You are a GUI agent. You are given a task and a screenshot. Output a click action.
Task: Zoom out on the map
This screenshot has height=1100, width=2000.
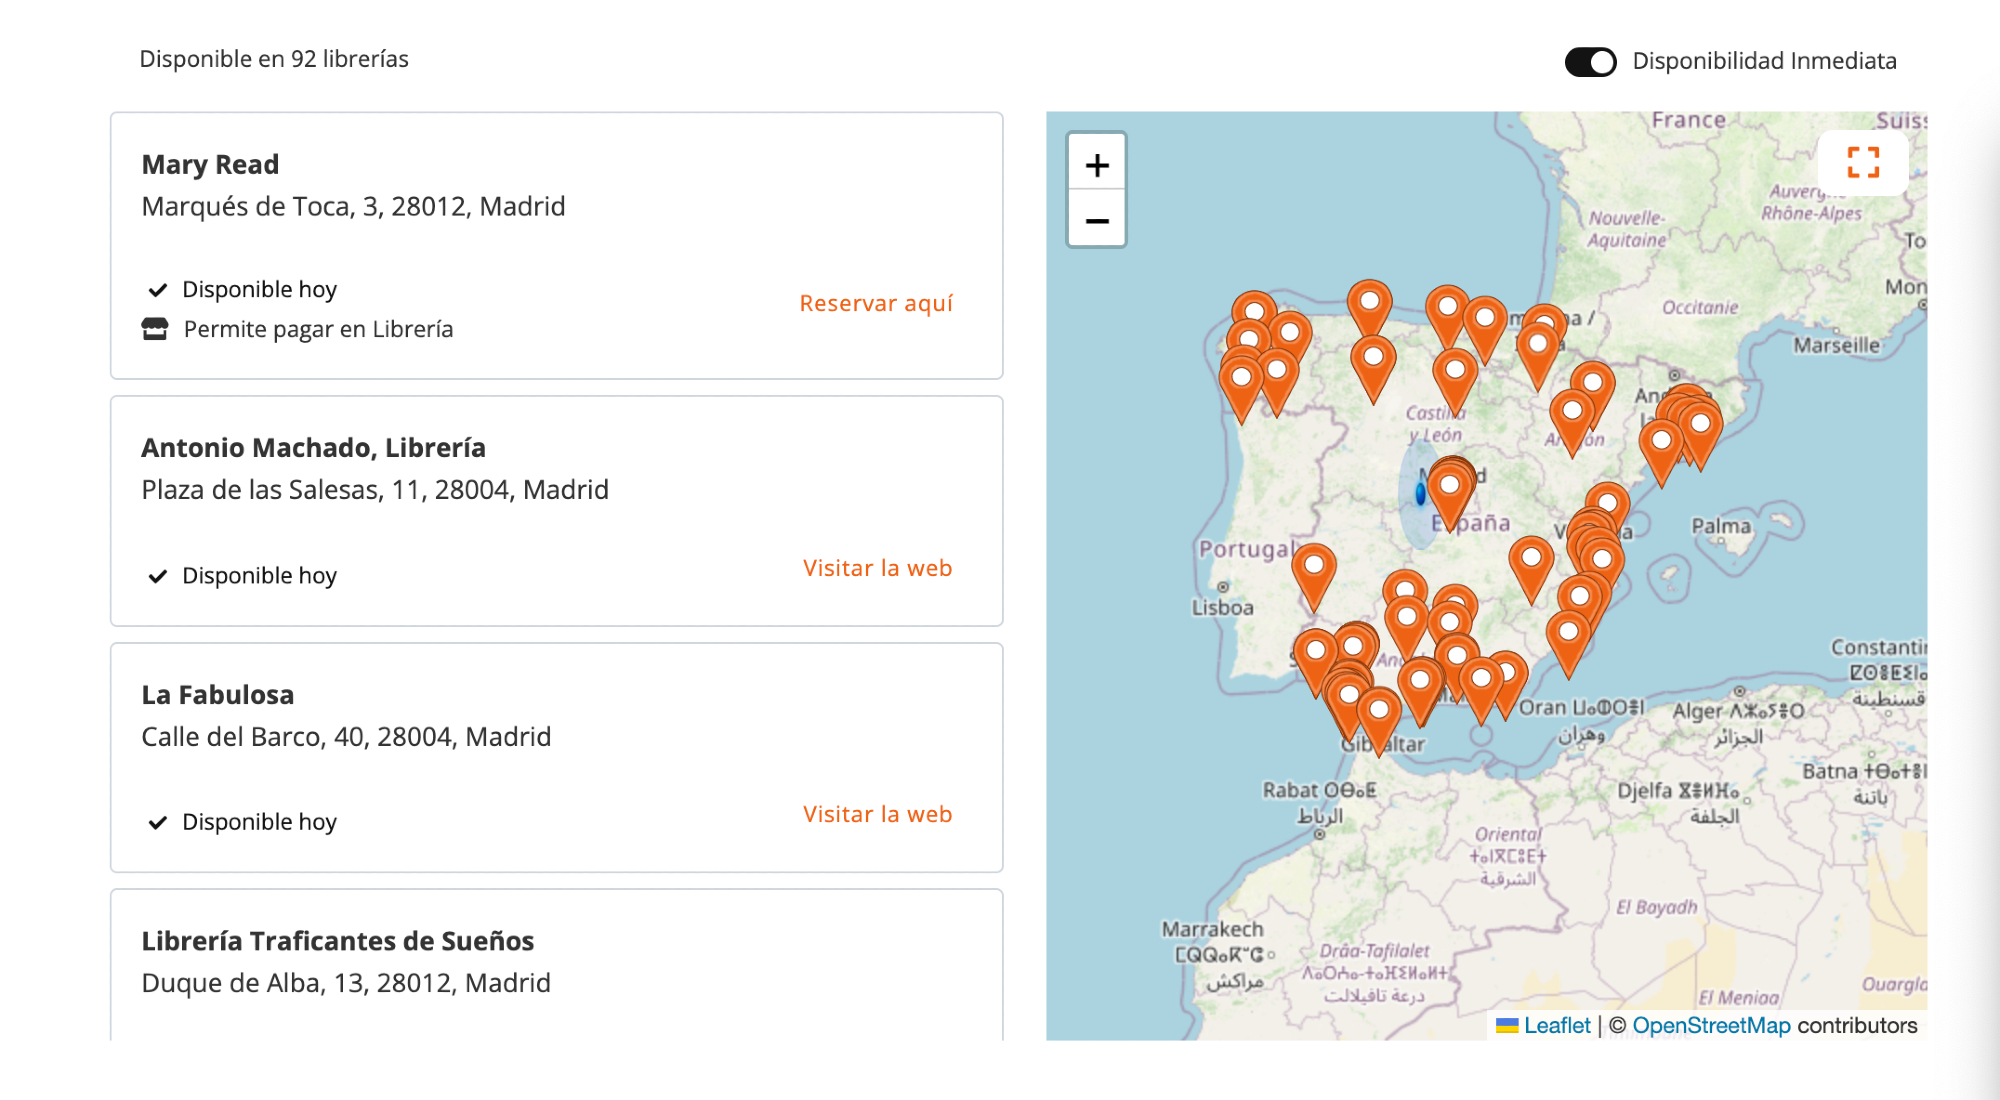[1097, 221]
